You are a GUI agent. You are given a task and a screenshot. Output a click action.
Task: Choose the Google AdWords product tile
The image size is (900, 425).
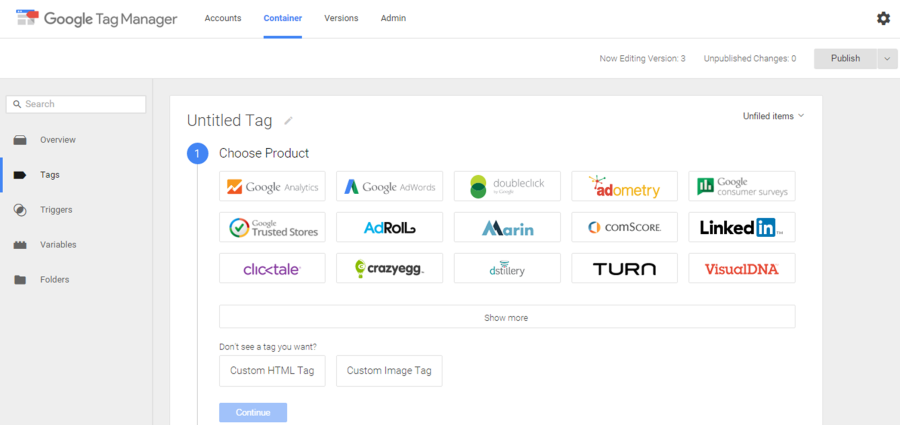click(389, 186)
